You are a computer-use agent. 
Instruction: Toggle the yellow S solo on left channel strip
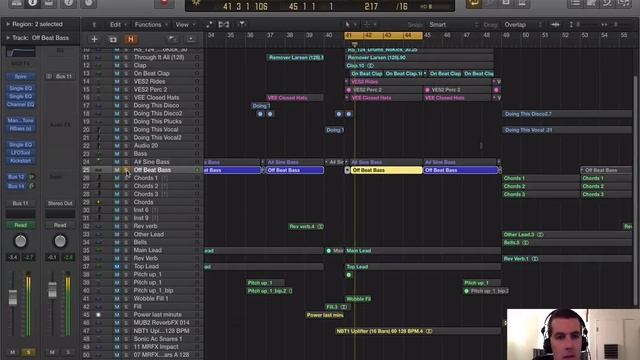(28, 352)
